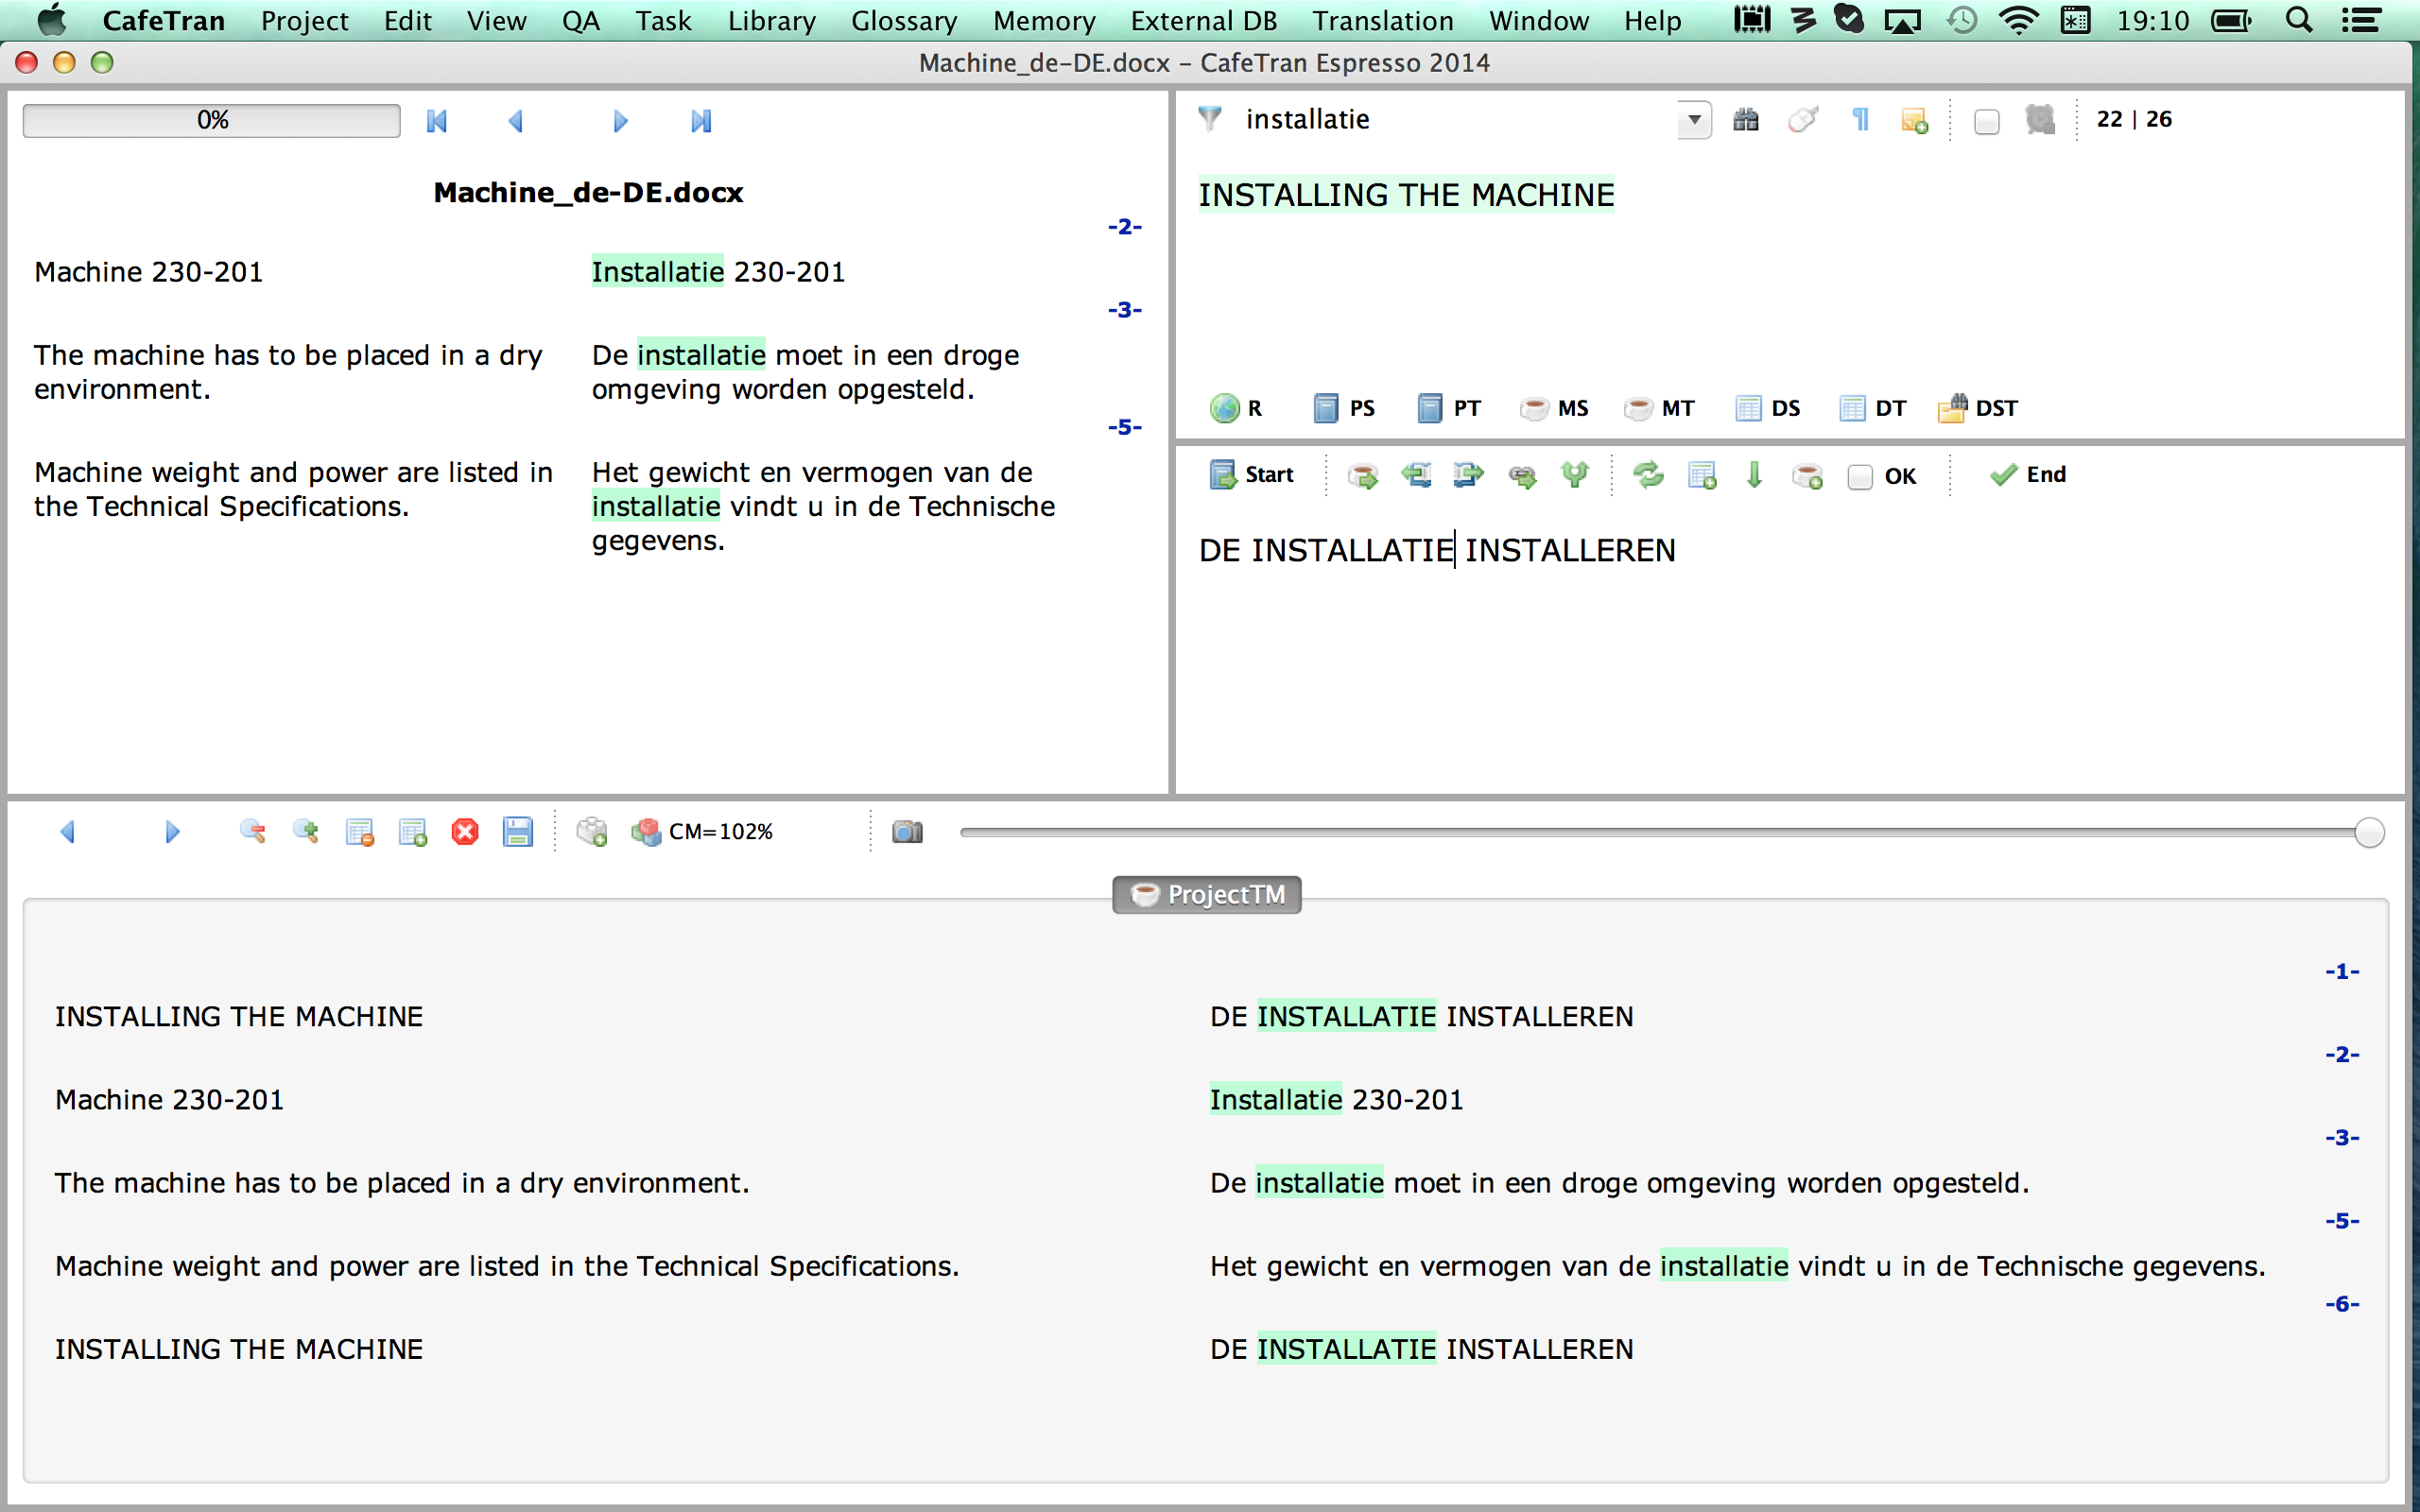
Task: Open the filter field dropdown arrow
Action: click(1694, 120)
